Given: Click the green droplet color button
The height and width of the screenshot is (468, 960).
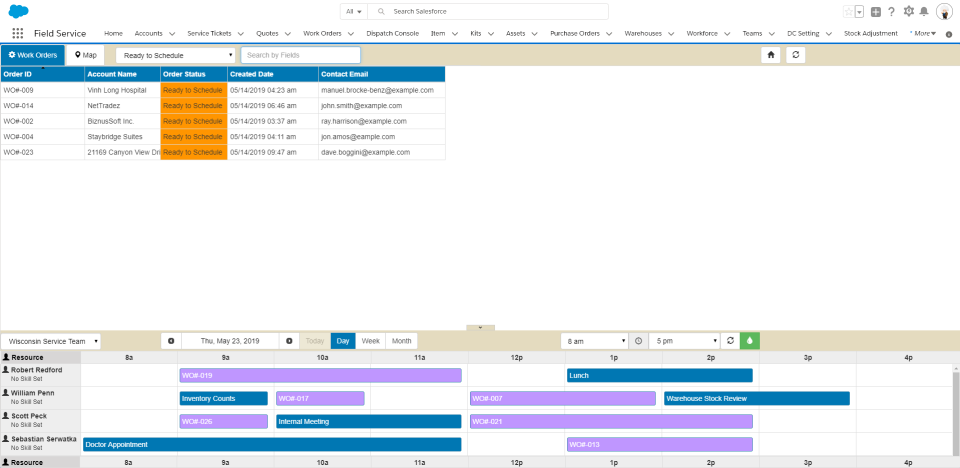Looking at the screenshot, I should point(749,341).
